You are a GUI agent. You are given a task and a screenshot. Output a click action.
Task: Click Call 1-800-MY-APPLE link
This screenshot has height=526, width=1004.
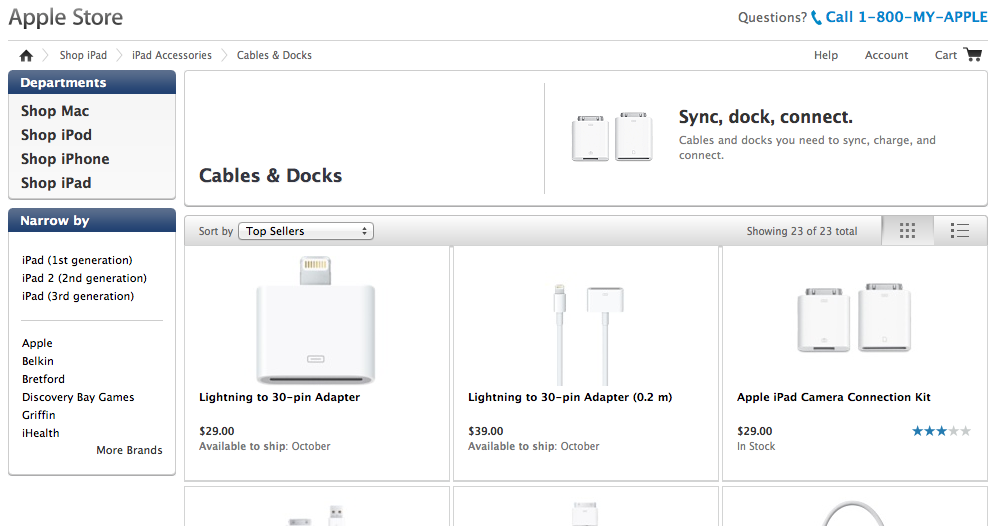(x=907, y=17)
